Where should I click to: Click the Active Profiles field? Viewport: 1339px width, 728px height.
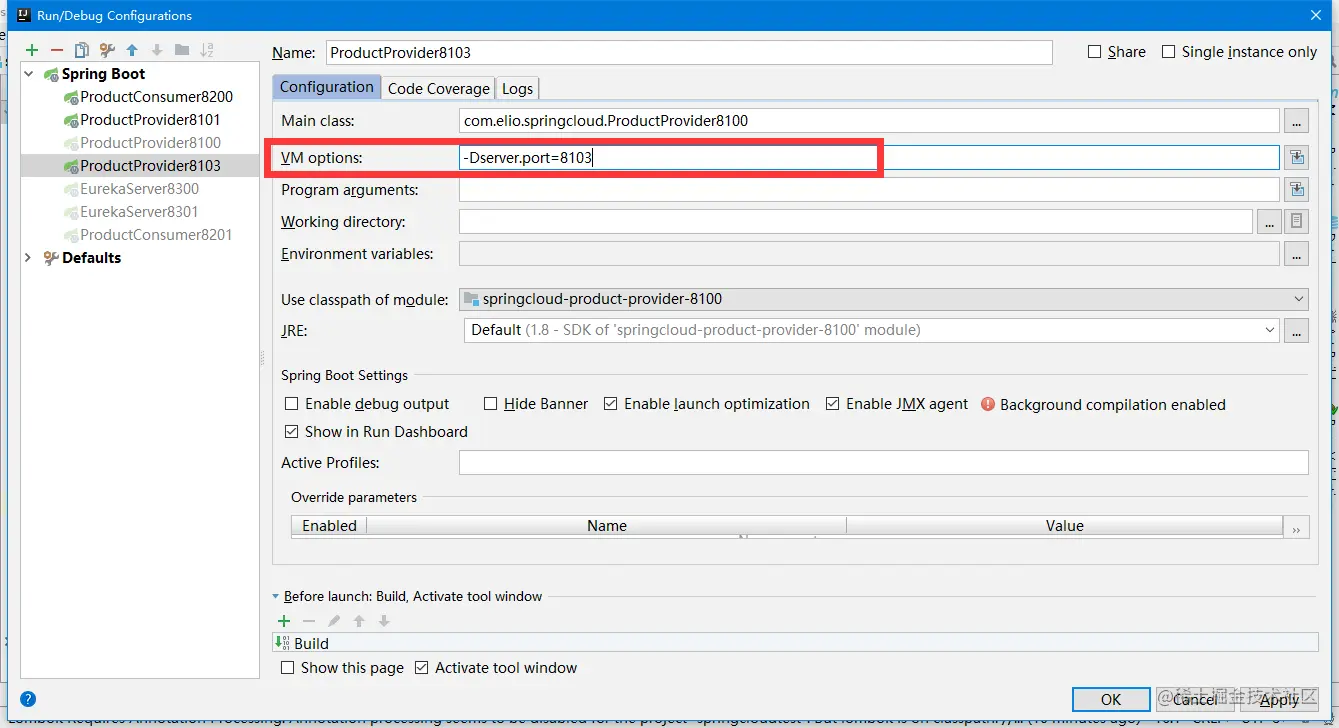(883, 463)
